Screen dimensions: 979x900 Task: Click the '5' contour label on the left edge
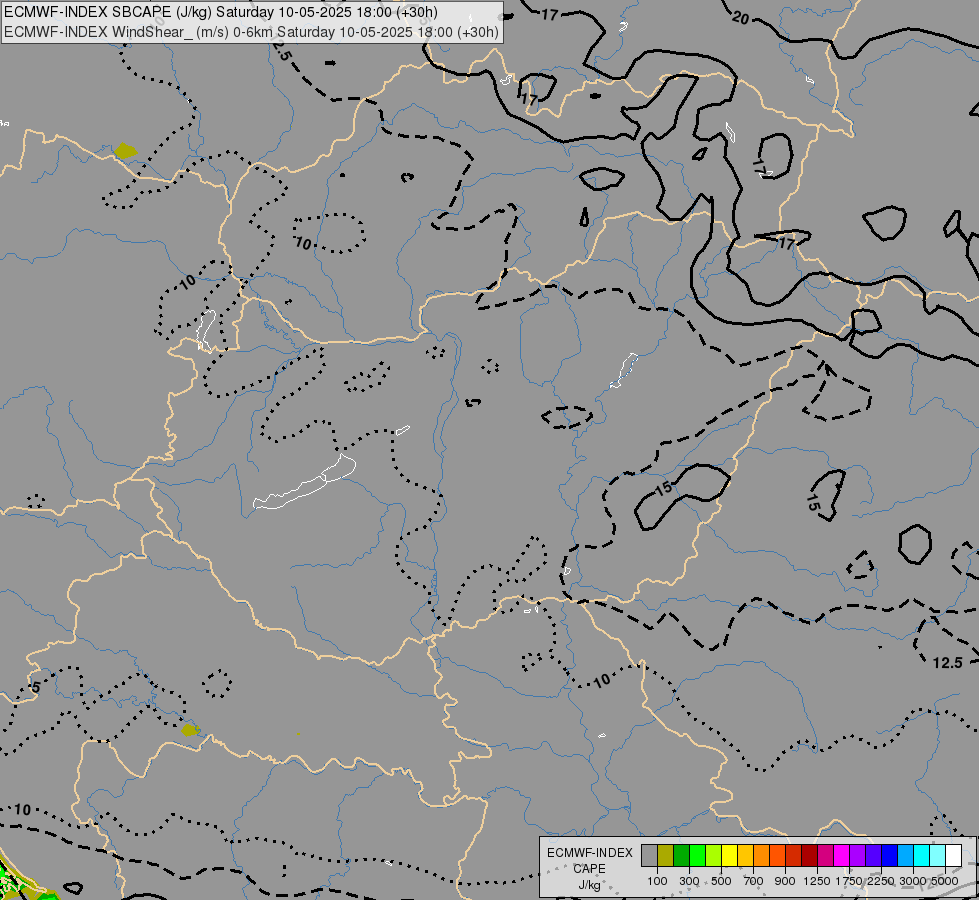36,688
